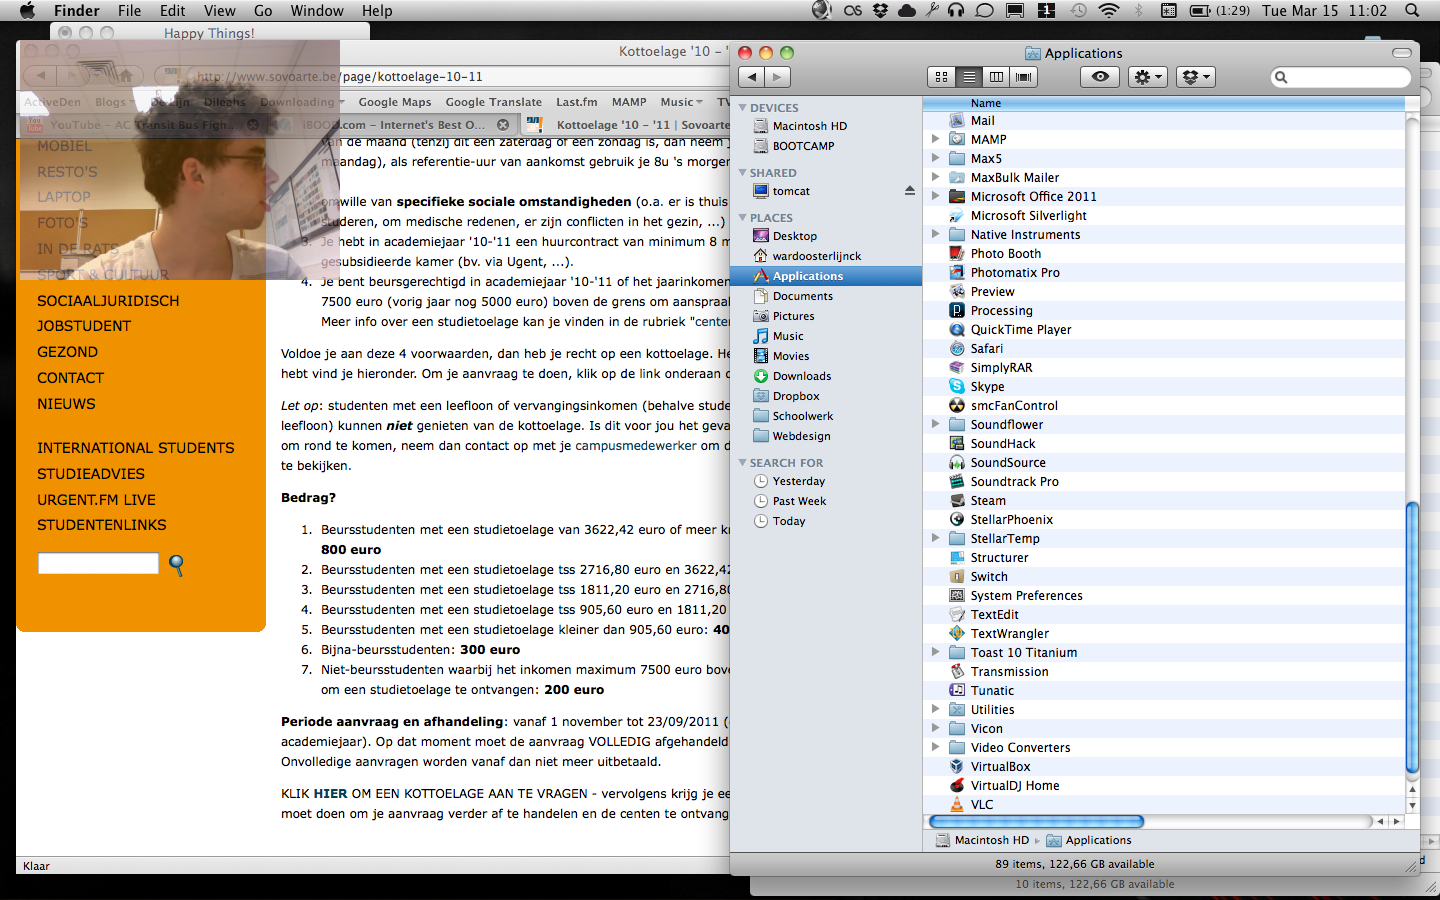
Task: Click the vertical scrollbar in Finder list
Action: [1412, 637]
